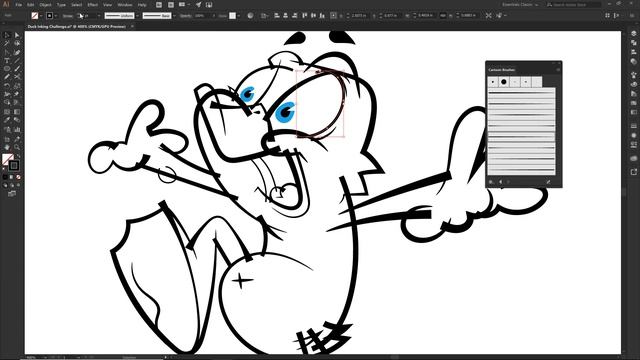Enable Draw Inside mode
The image size is (640, 360).
pyautogui.click(x=18, y=185)
